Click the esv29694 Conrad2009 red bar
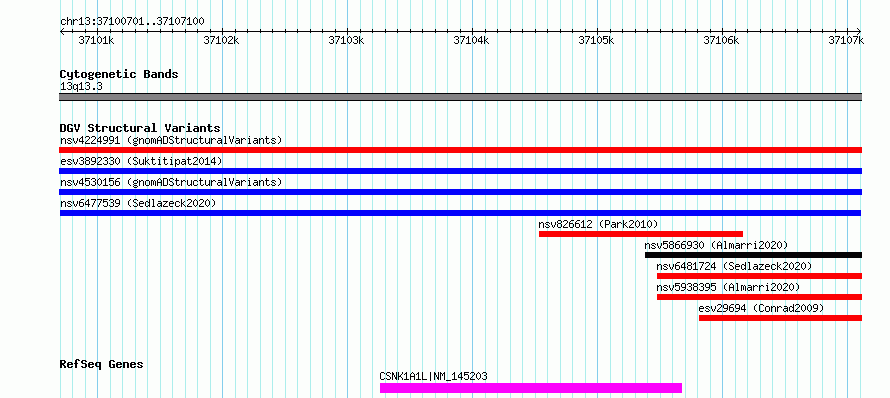Viewport: 890px width, 398px height. pos(780,318)
